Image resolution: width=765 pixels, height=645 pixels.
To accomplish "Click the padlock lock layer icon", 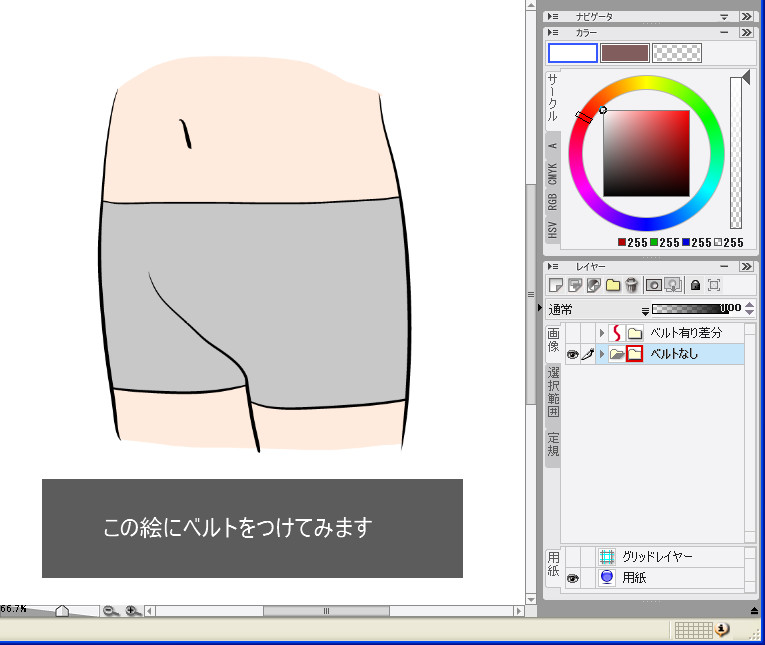I will point(695,285).
